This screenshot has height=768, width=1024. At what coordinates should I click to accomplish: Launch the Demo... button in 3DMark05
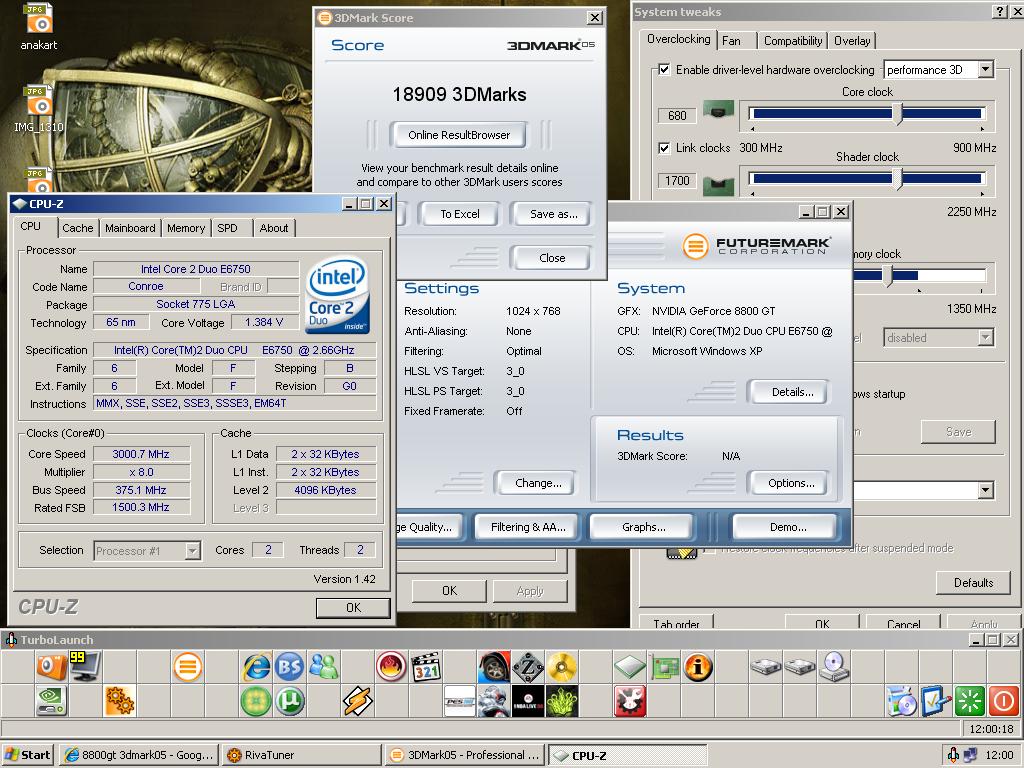(788, 527)
